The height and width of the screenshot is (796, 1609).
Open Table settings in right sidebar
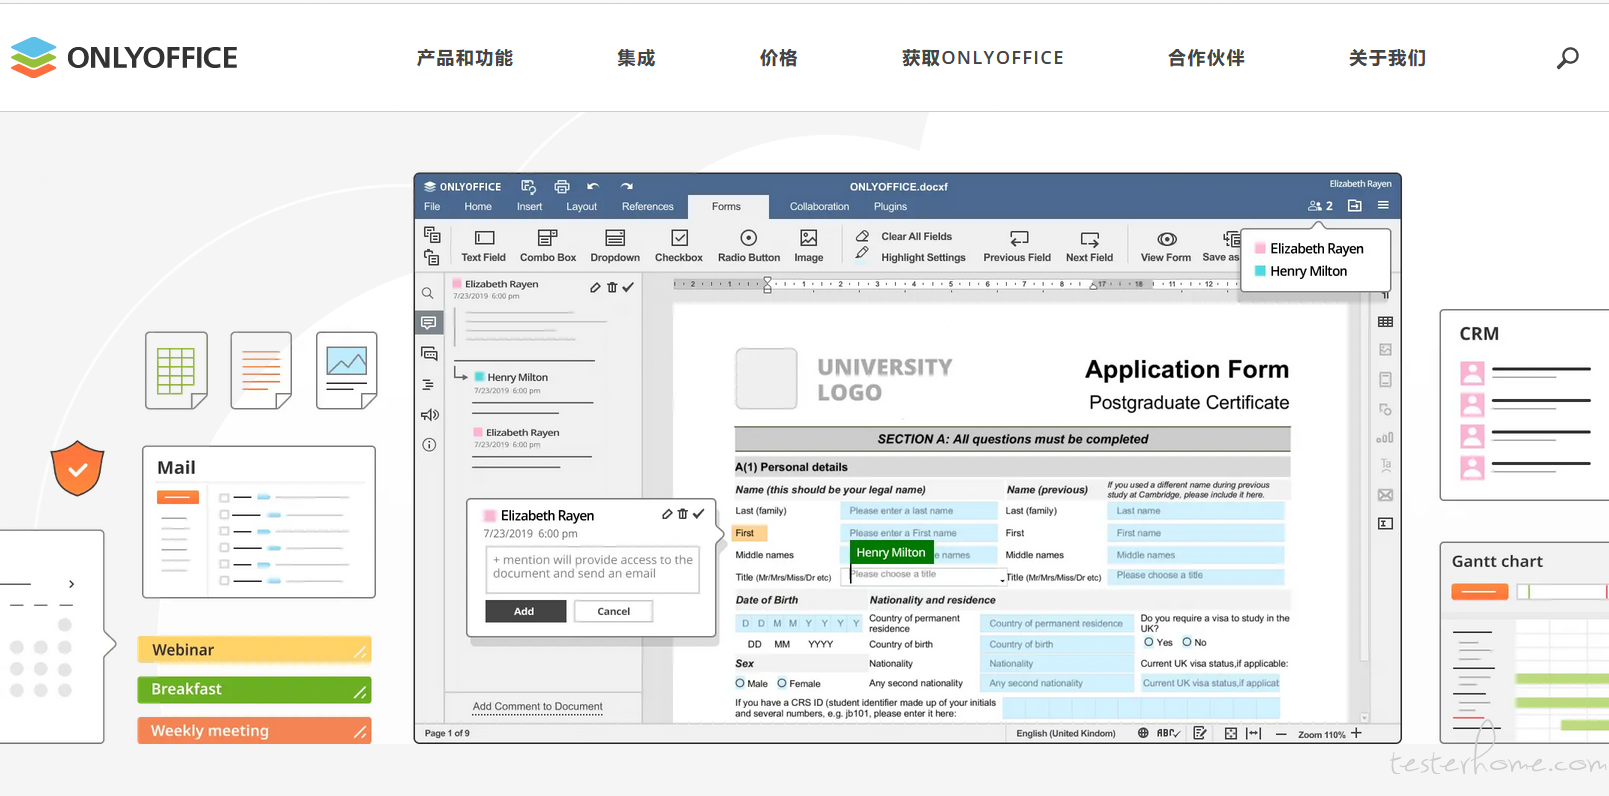click(x=1385, y=322)
